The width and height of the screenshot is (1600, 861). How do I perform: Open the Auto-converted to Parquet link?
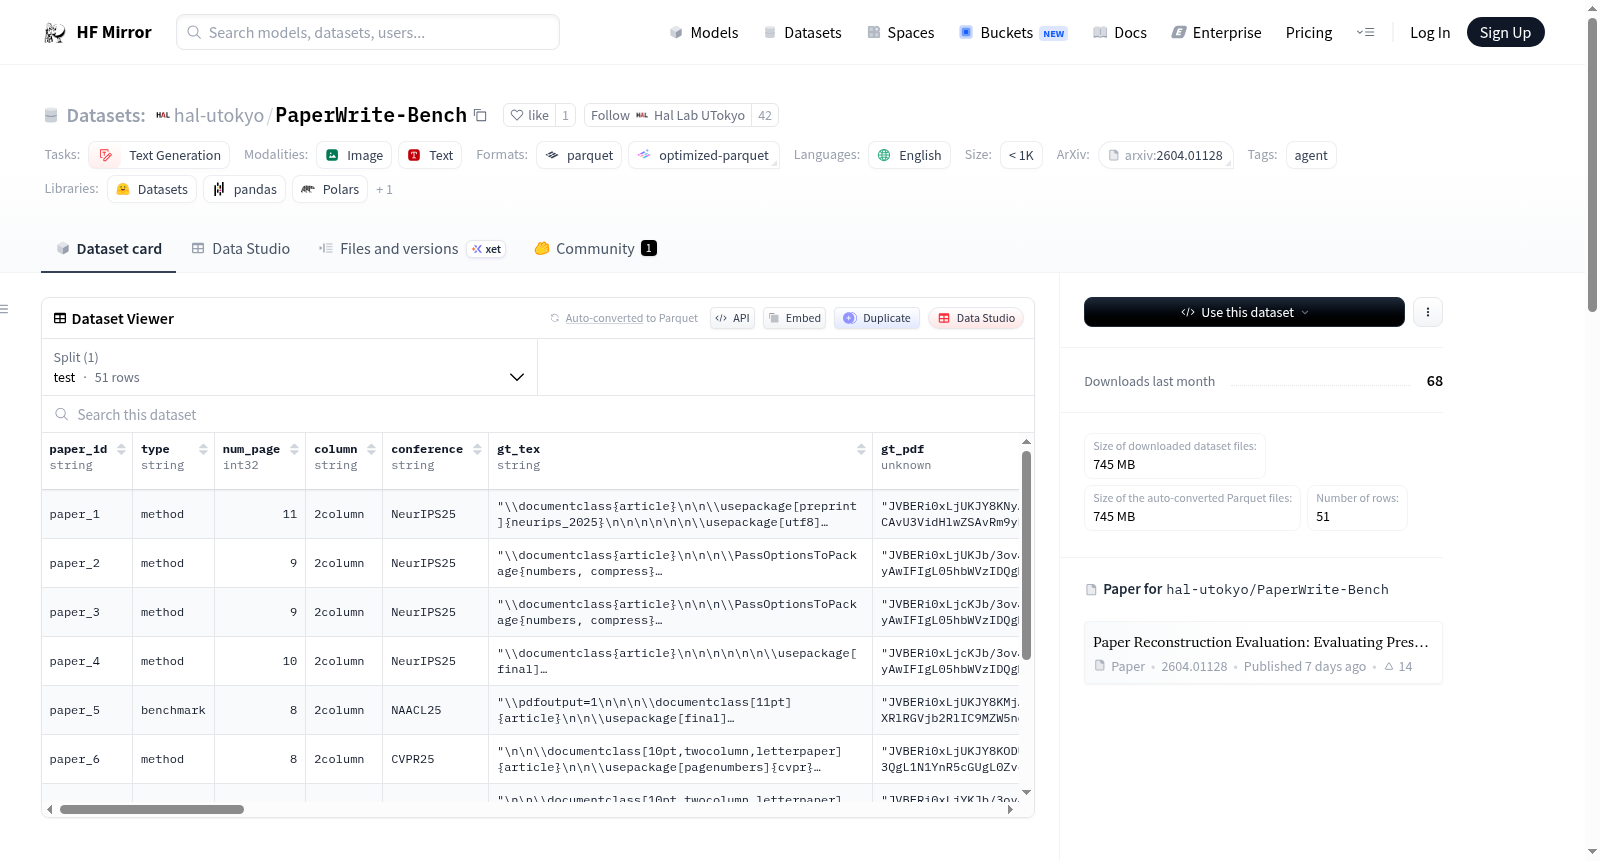[631, 318]
